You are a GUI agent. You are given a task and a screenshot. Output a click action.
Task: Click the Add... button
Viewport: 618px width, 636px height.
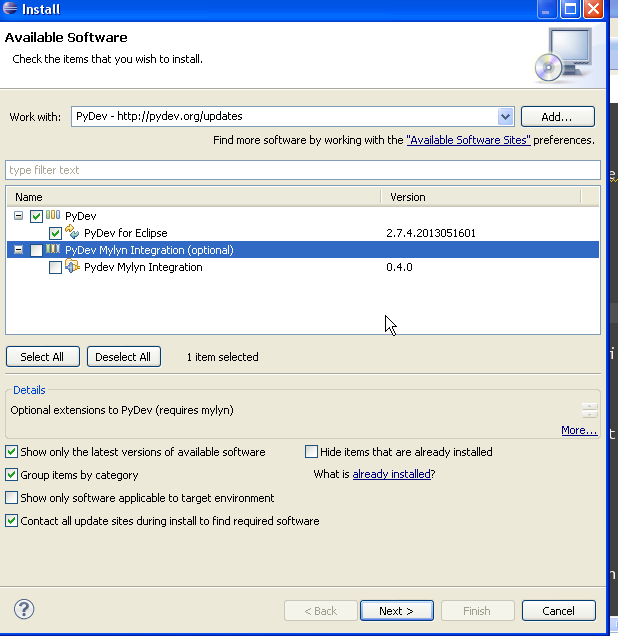point(558,117)
